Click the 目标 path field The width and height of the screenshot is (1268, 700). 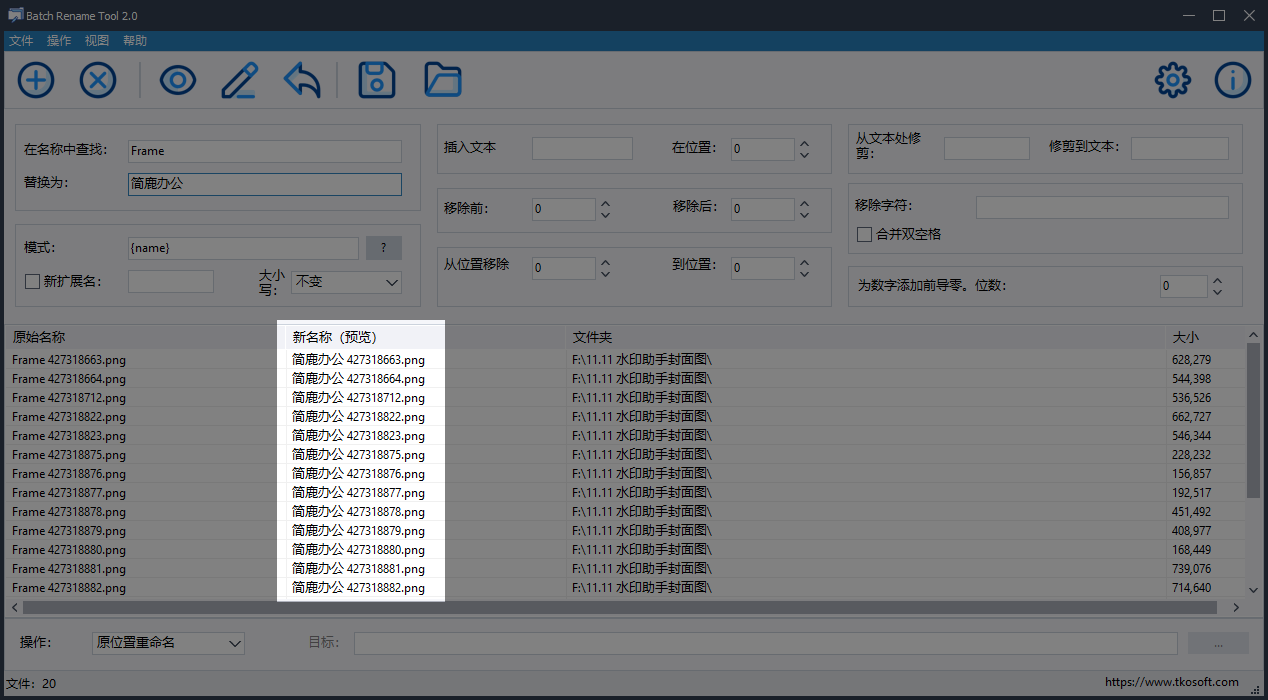point(766,643)
